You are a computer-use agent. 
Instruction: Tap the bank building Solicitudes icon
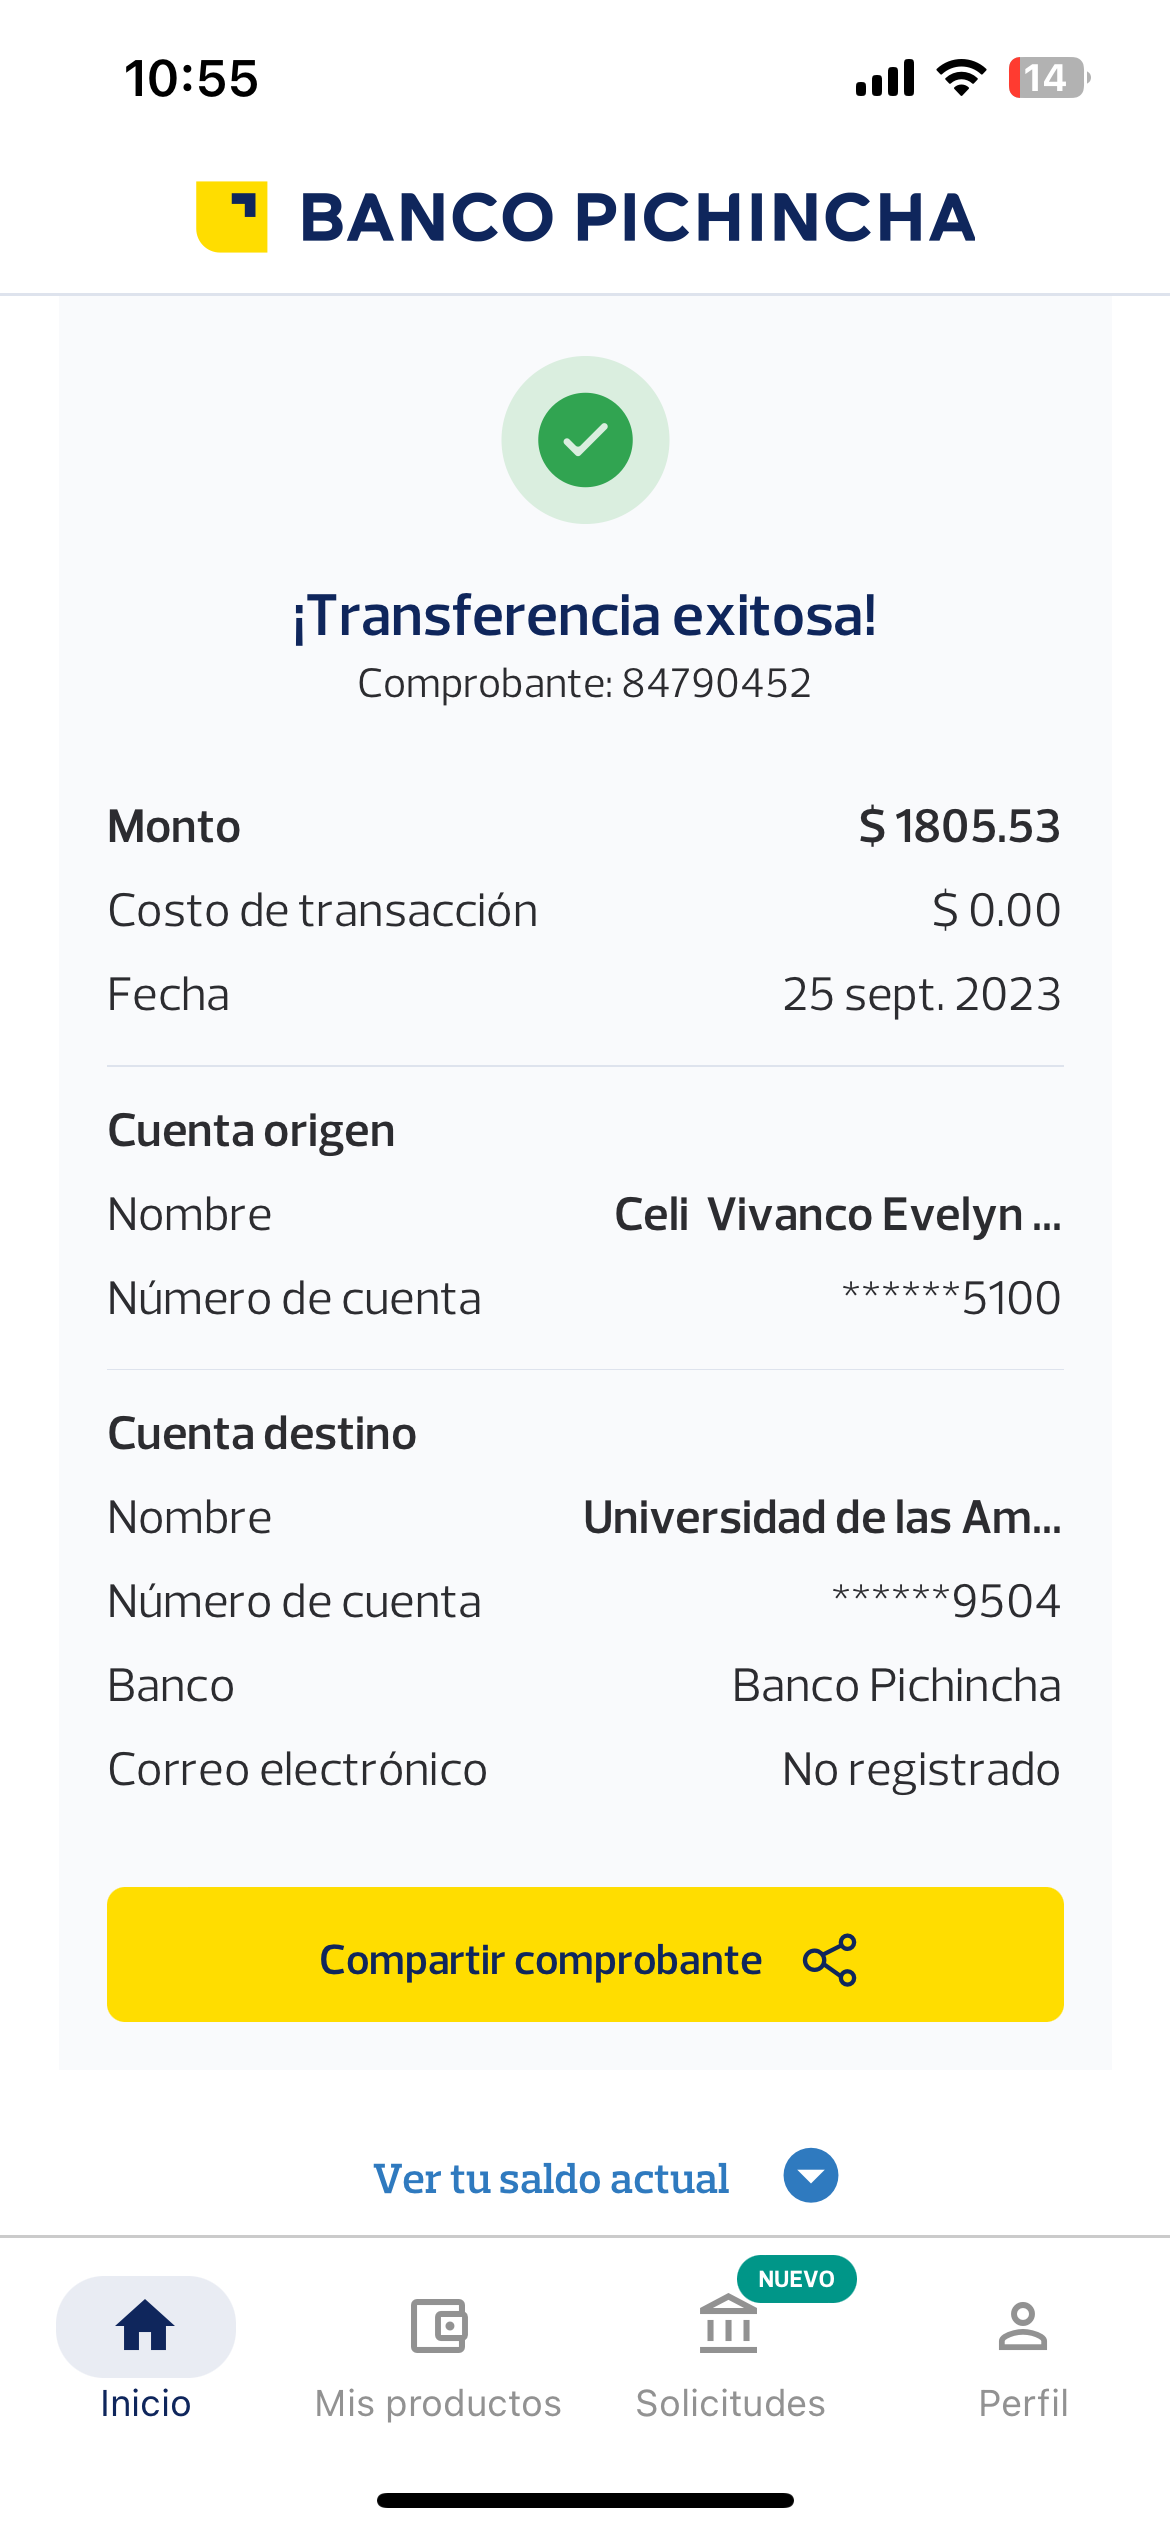tap(728, 2325)
